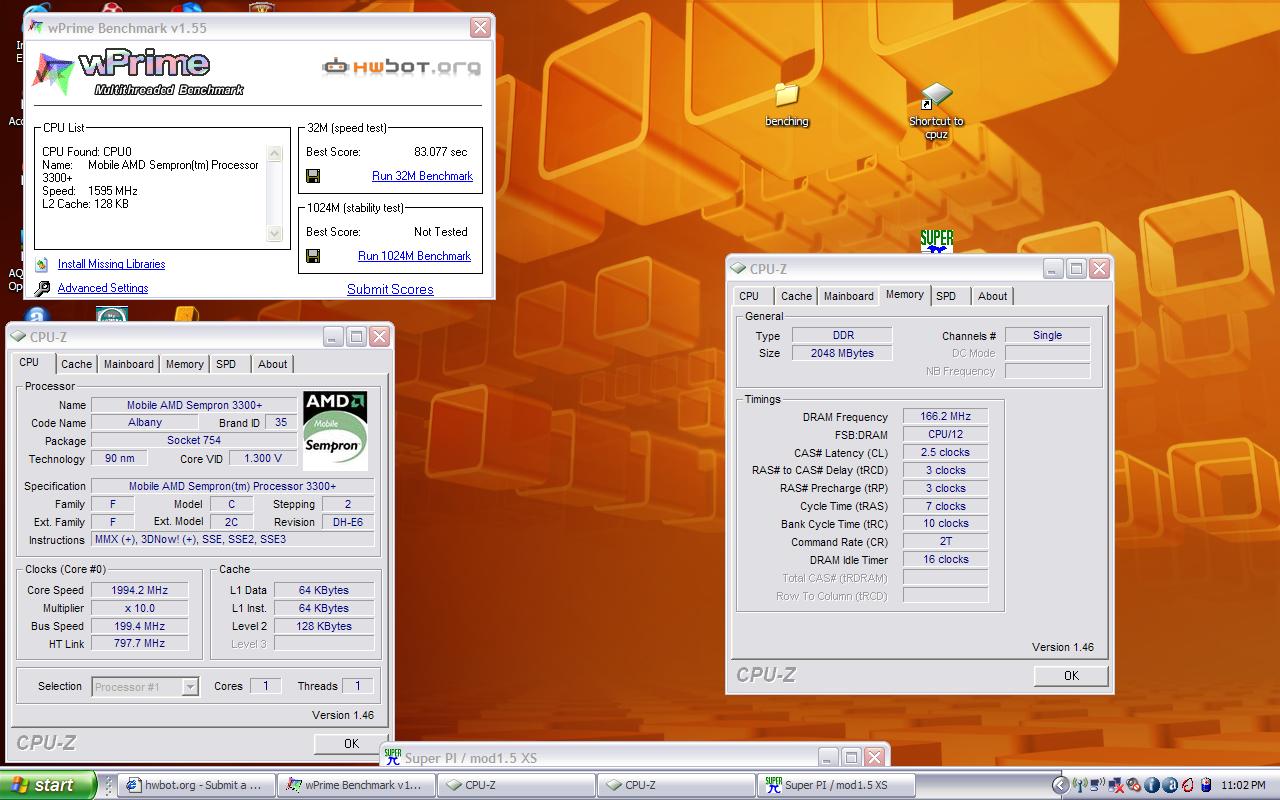Switch to the Super PI taskbar button

point(837,785)
